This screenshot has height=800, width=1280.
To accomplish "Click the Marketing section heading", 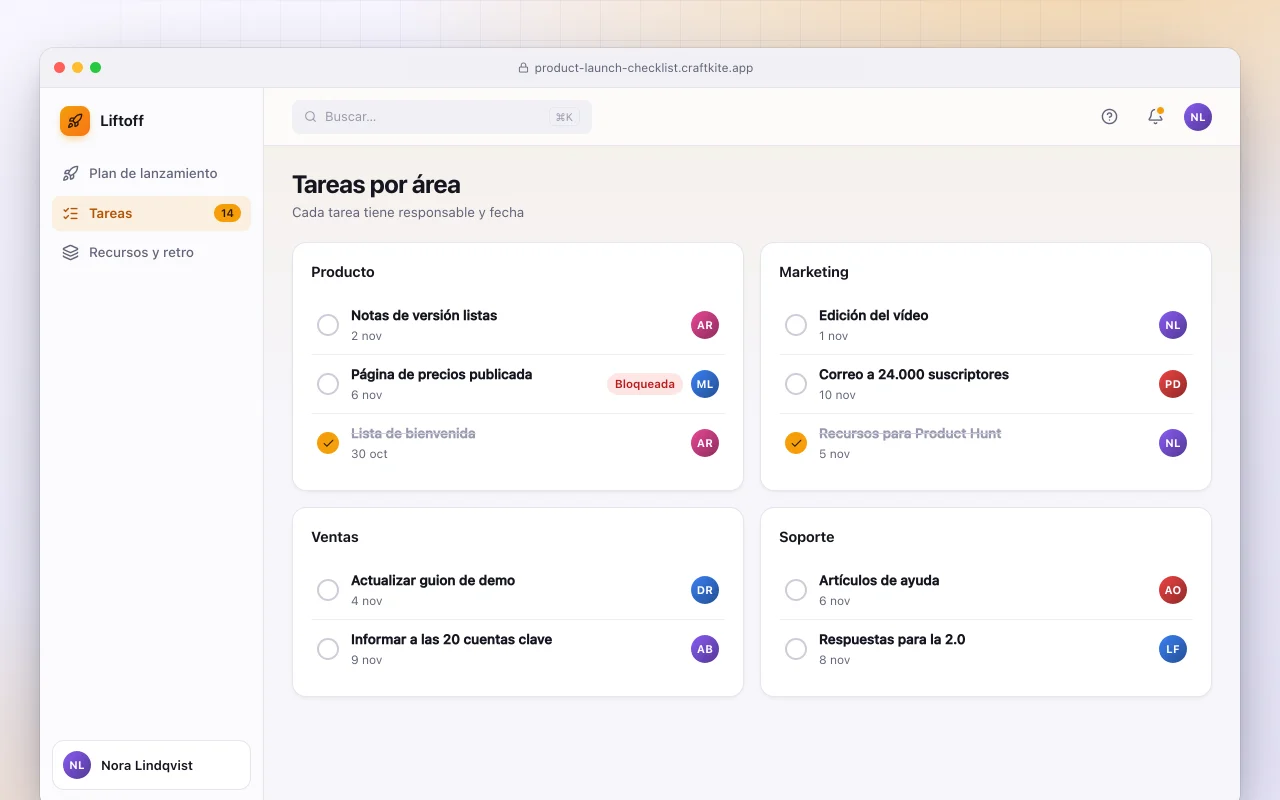I will [x=814, y=272].
